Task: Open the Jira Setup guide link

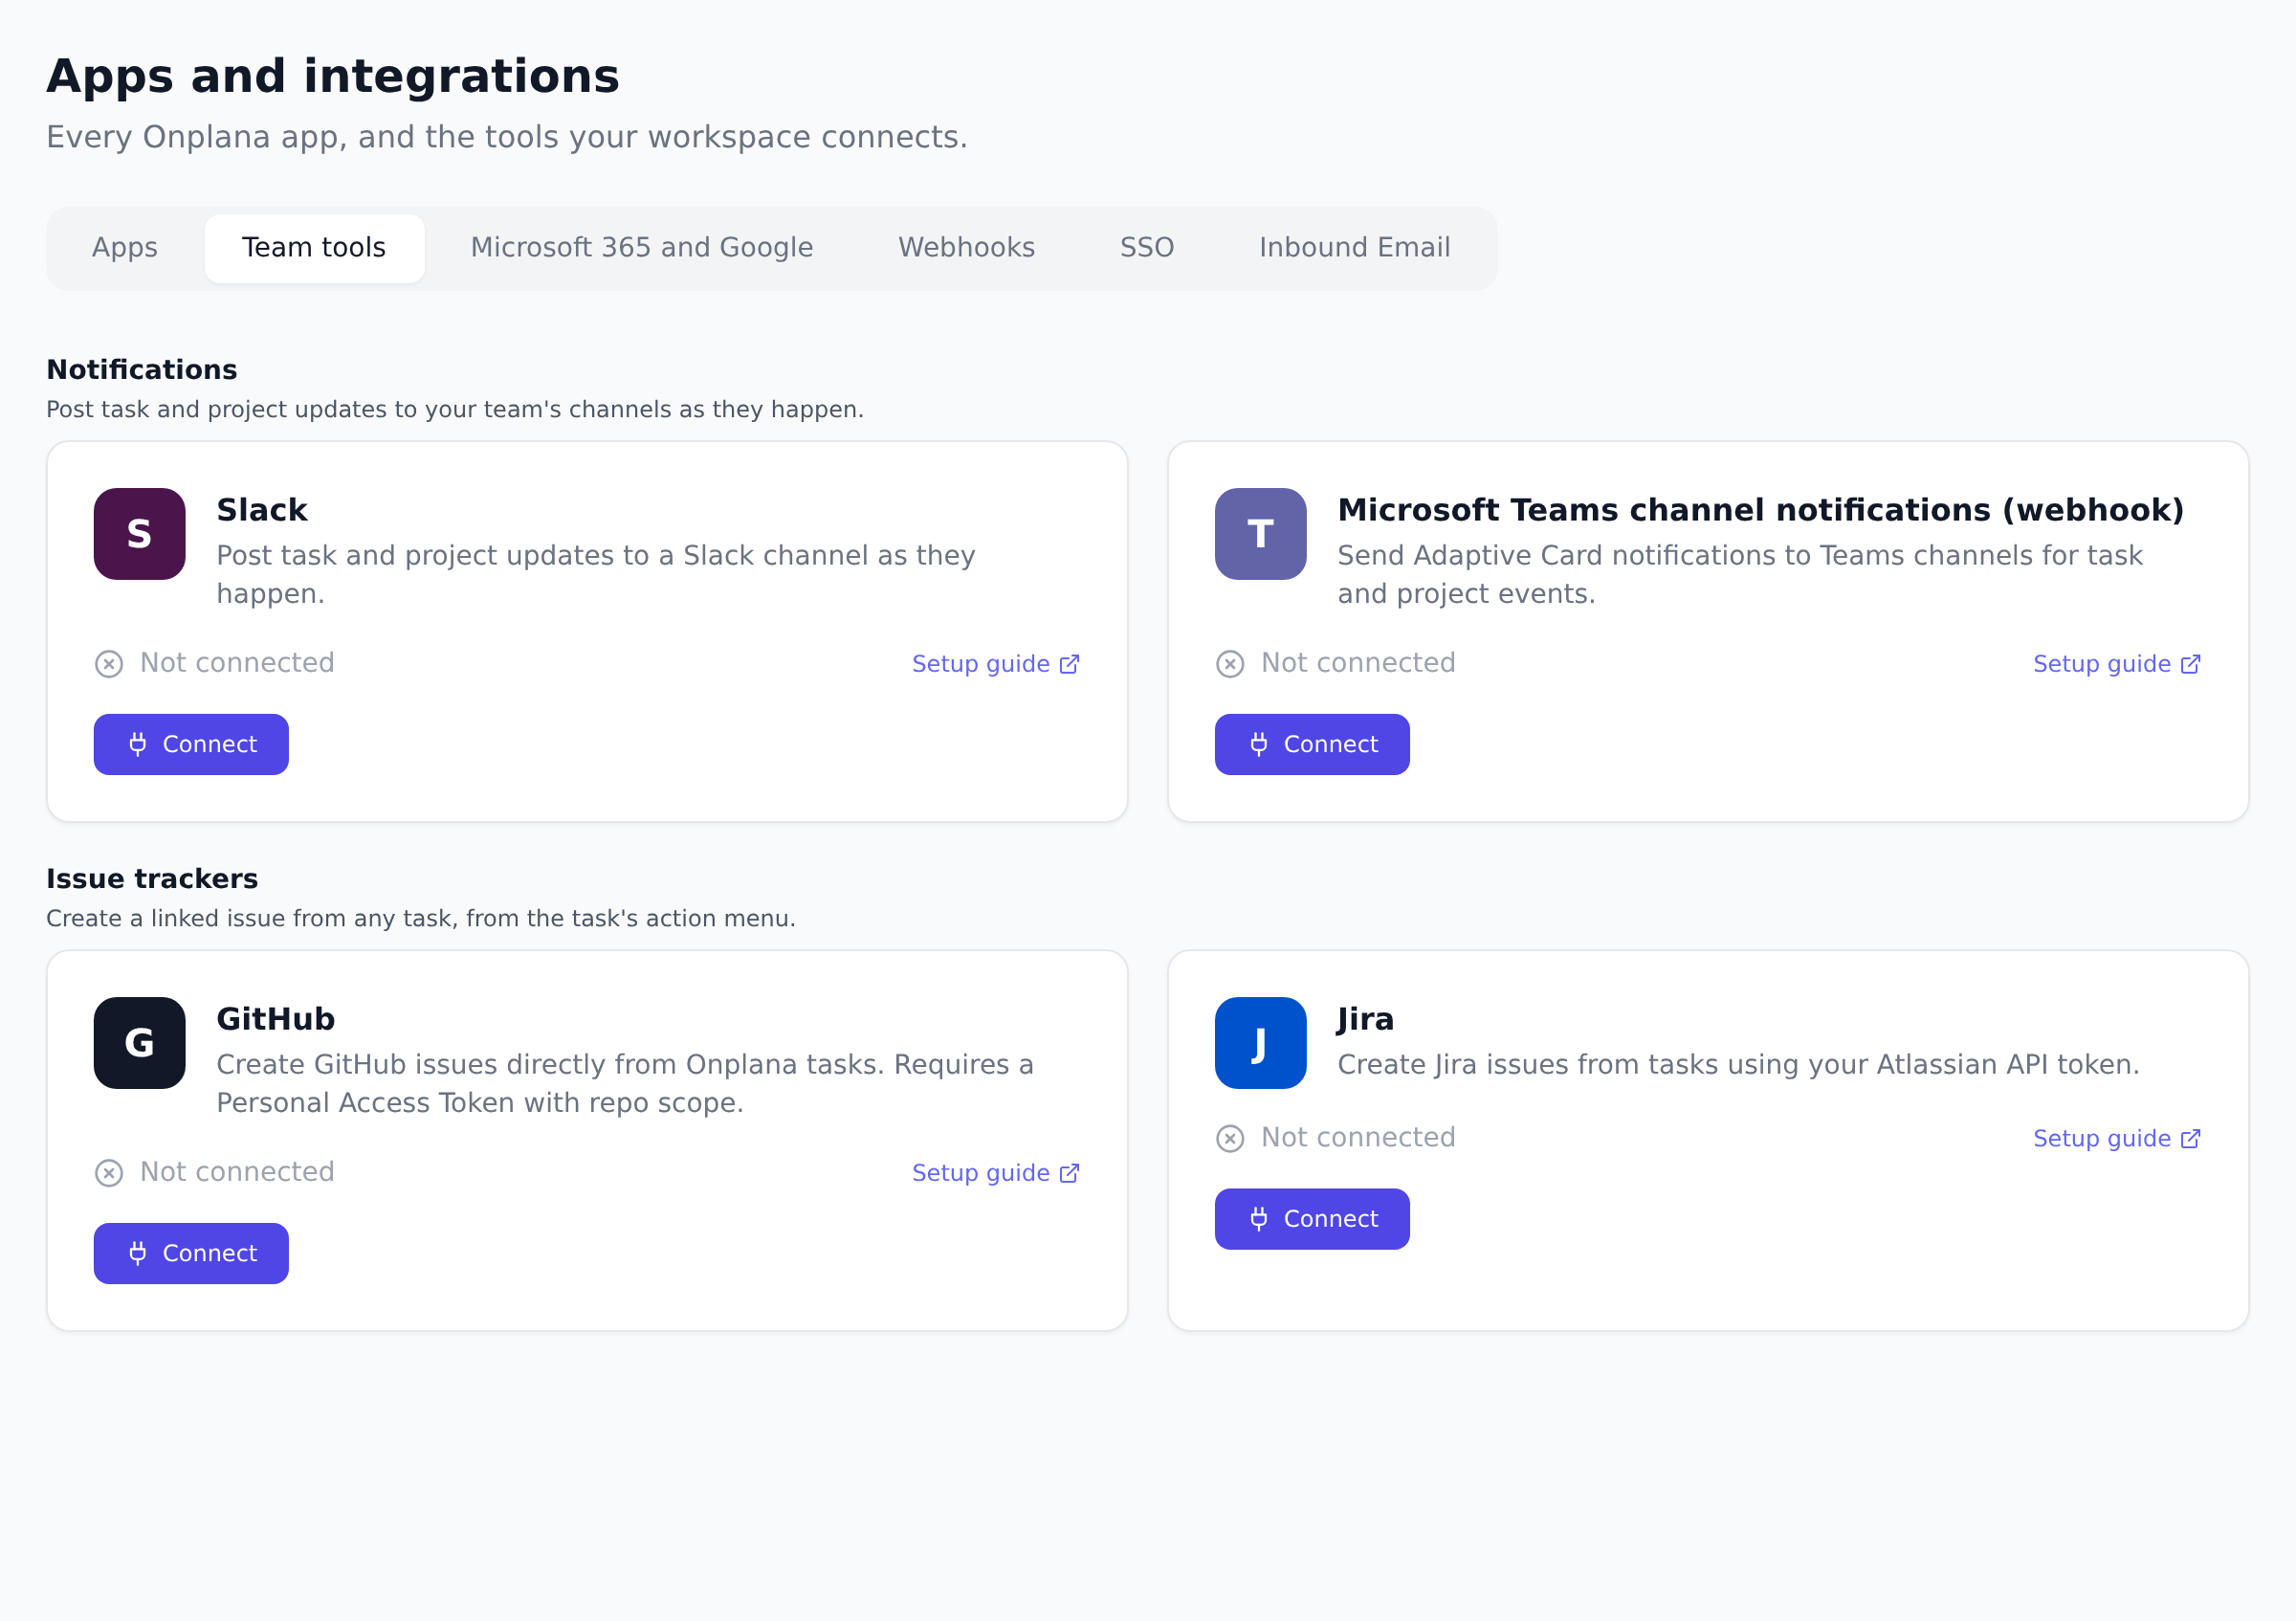Action: click(x=2117, y=1139)
